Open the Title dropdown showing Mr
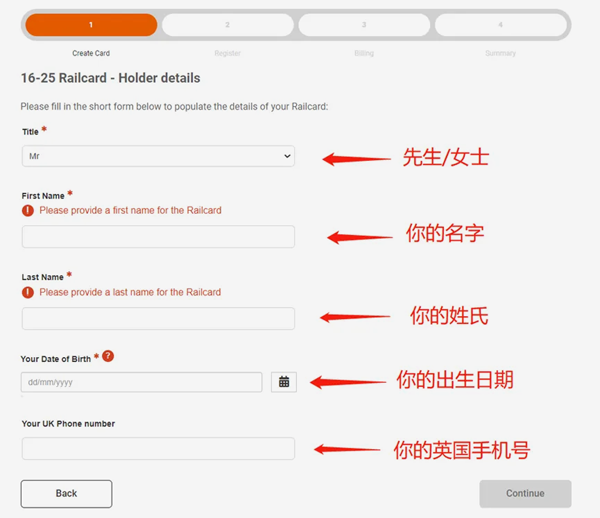600x518 pixels. (x=157, y=157)
